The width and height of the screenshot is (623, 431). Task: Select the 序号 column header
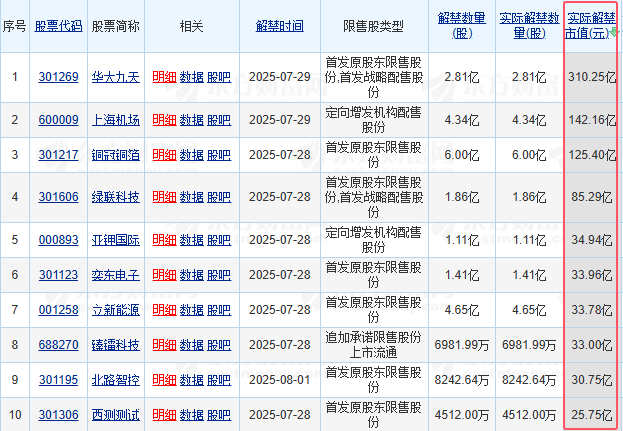coord(14,26)
